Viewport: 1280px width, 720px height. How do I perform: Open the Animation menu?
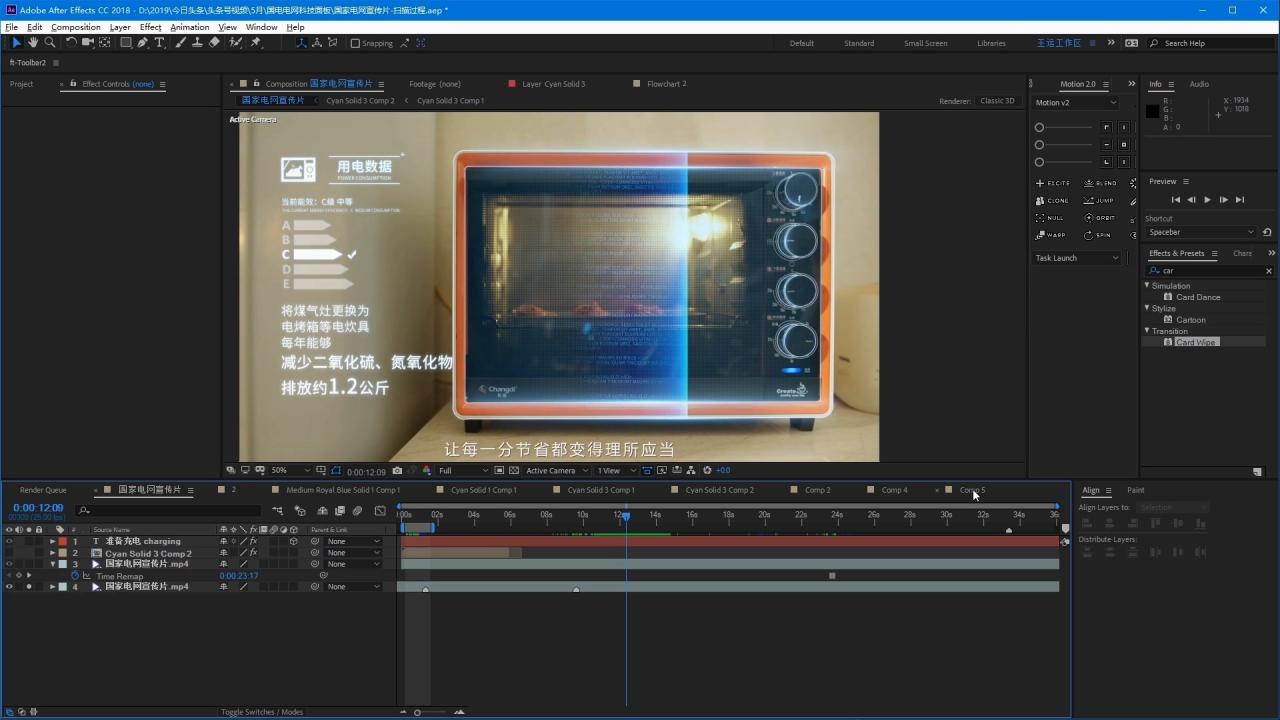[189, 27]
